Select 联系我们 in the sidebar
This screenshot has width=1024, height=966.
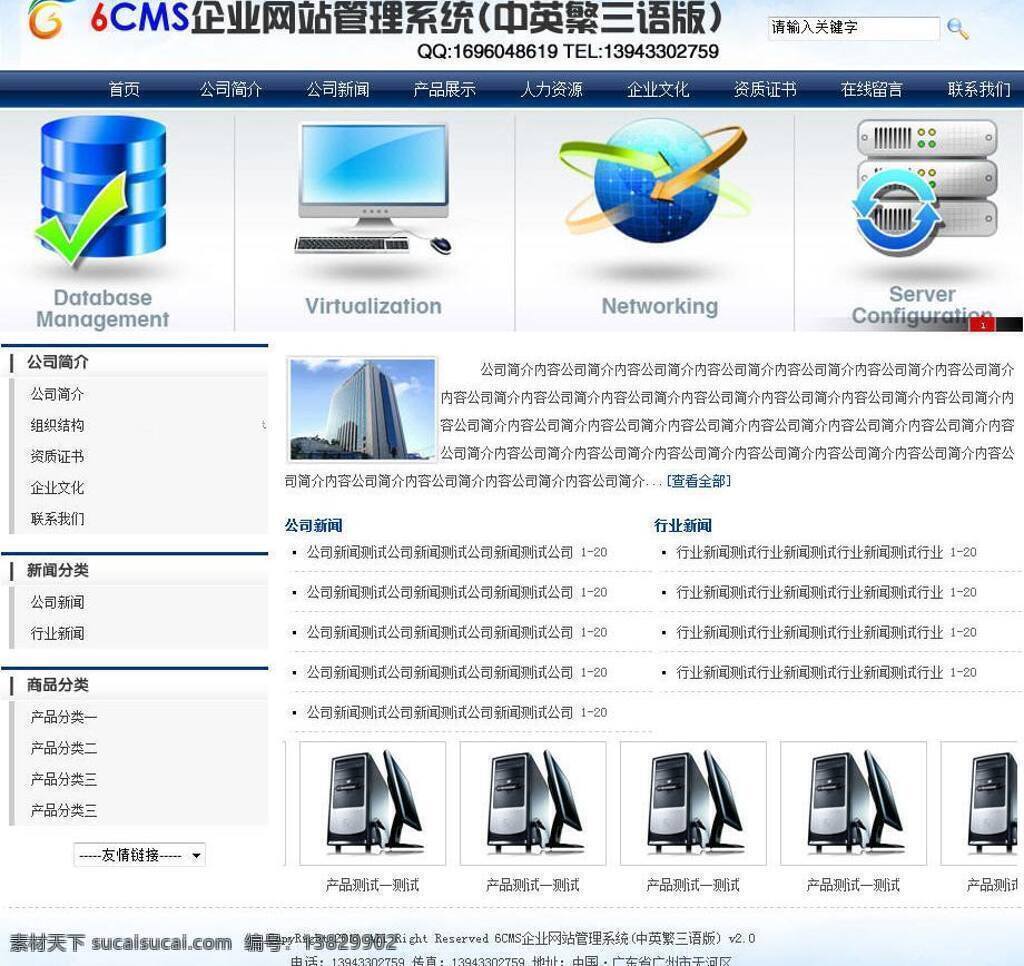pos(57,519)
